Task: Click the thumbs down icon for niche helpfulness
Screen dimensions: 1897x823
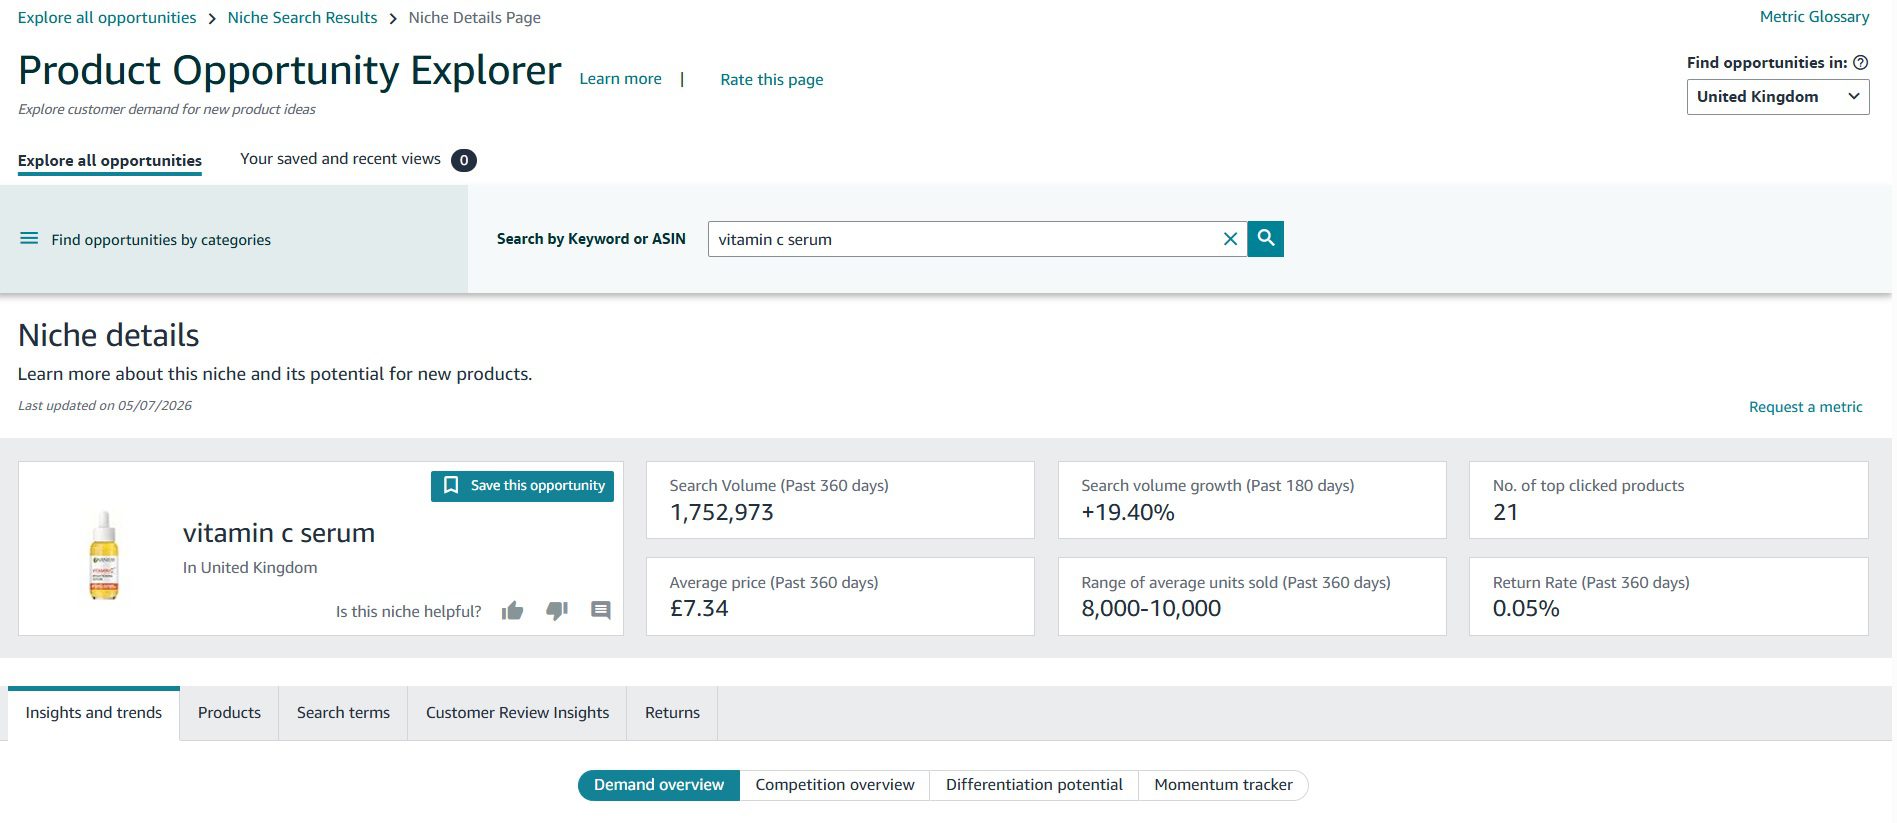Action: pyautogui.click(x=557, y=611)
